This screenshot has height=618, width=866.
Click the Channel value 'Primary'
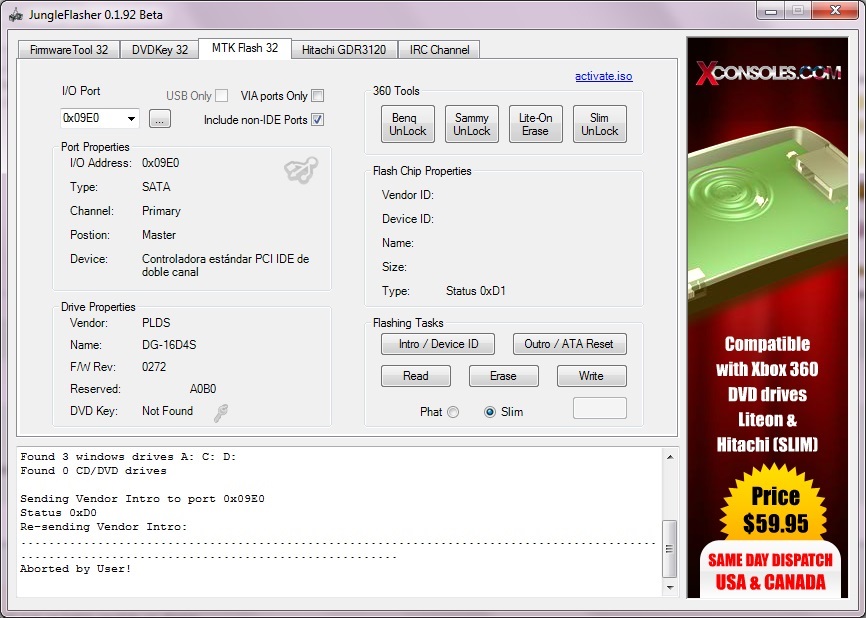click(x=161, y=211)
